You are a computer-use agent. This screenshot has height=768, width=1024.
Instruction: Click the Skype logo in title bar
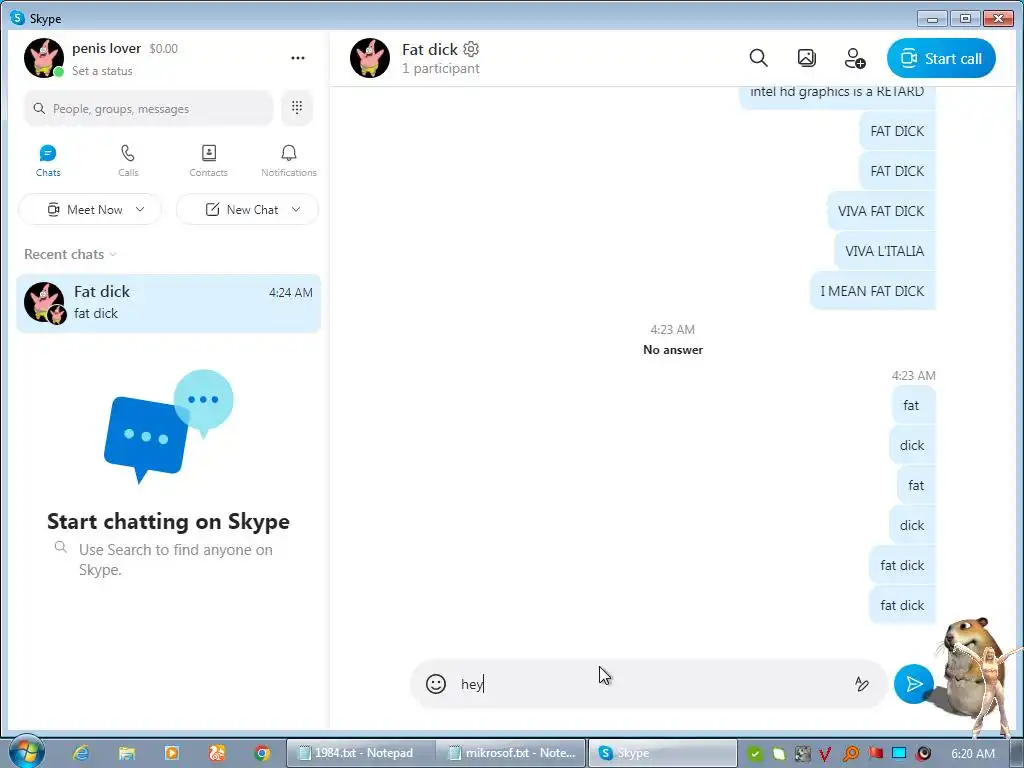[x=17, y=18]
